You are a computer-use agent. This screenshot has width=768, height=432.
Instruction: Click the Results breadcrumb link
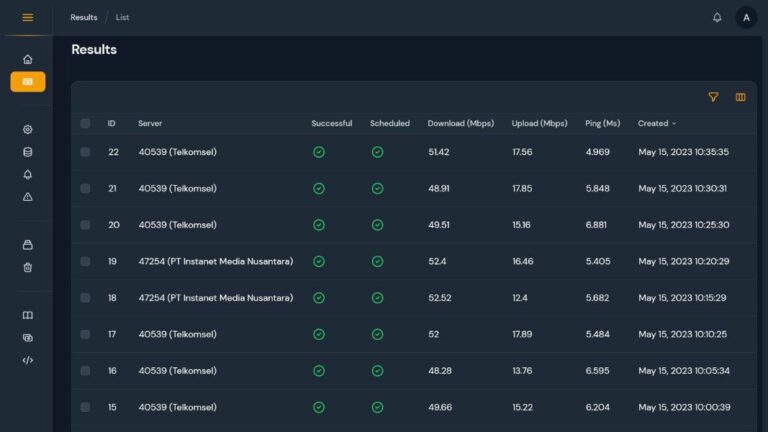point(84,17)
